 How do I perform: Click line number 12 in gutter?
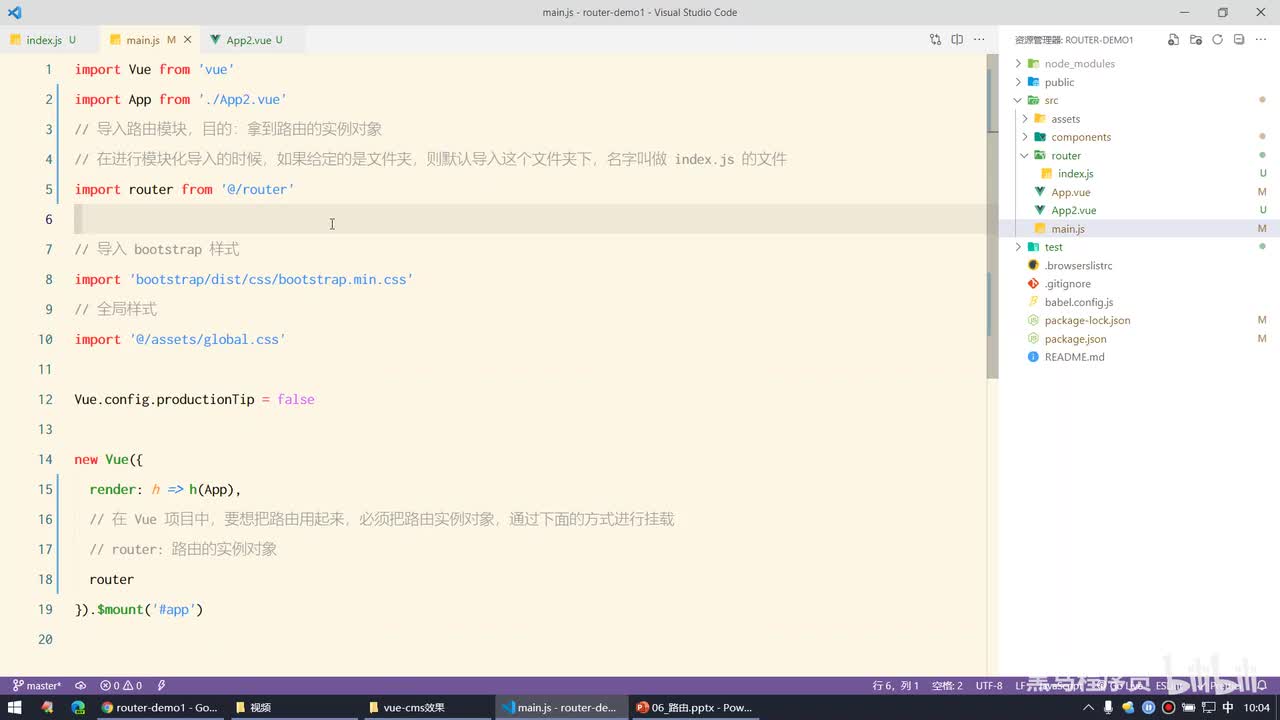pos(45,399)
